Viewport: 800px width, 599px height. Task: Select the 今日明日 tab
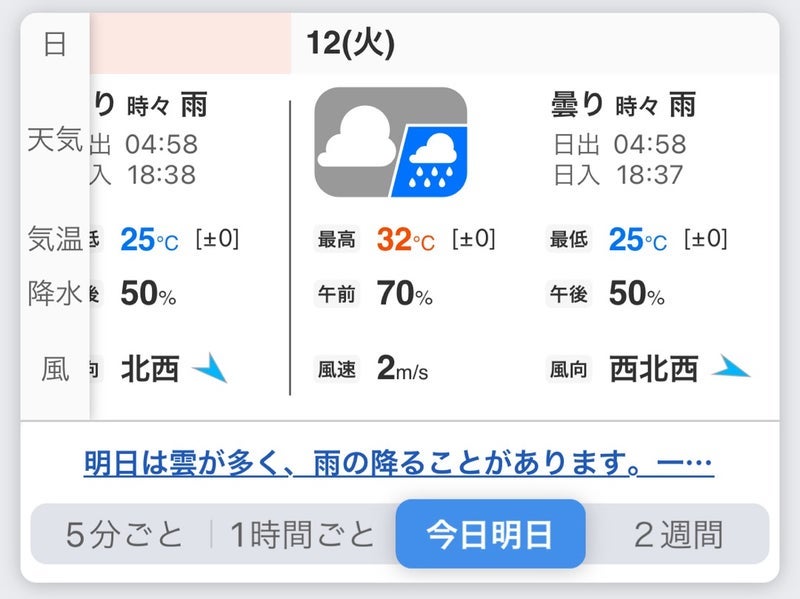pos(490,534)
